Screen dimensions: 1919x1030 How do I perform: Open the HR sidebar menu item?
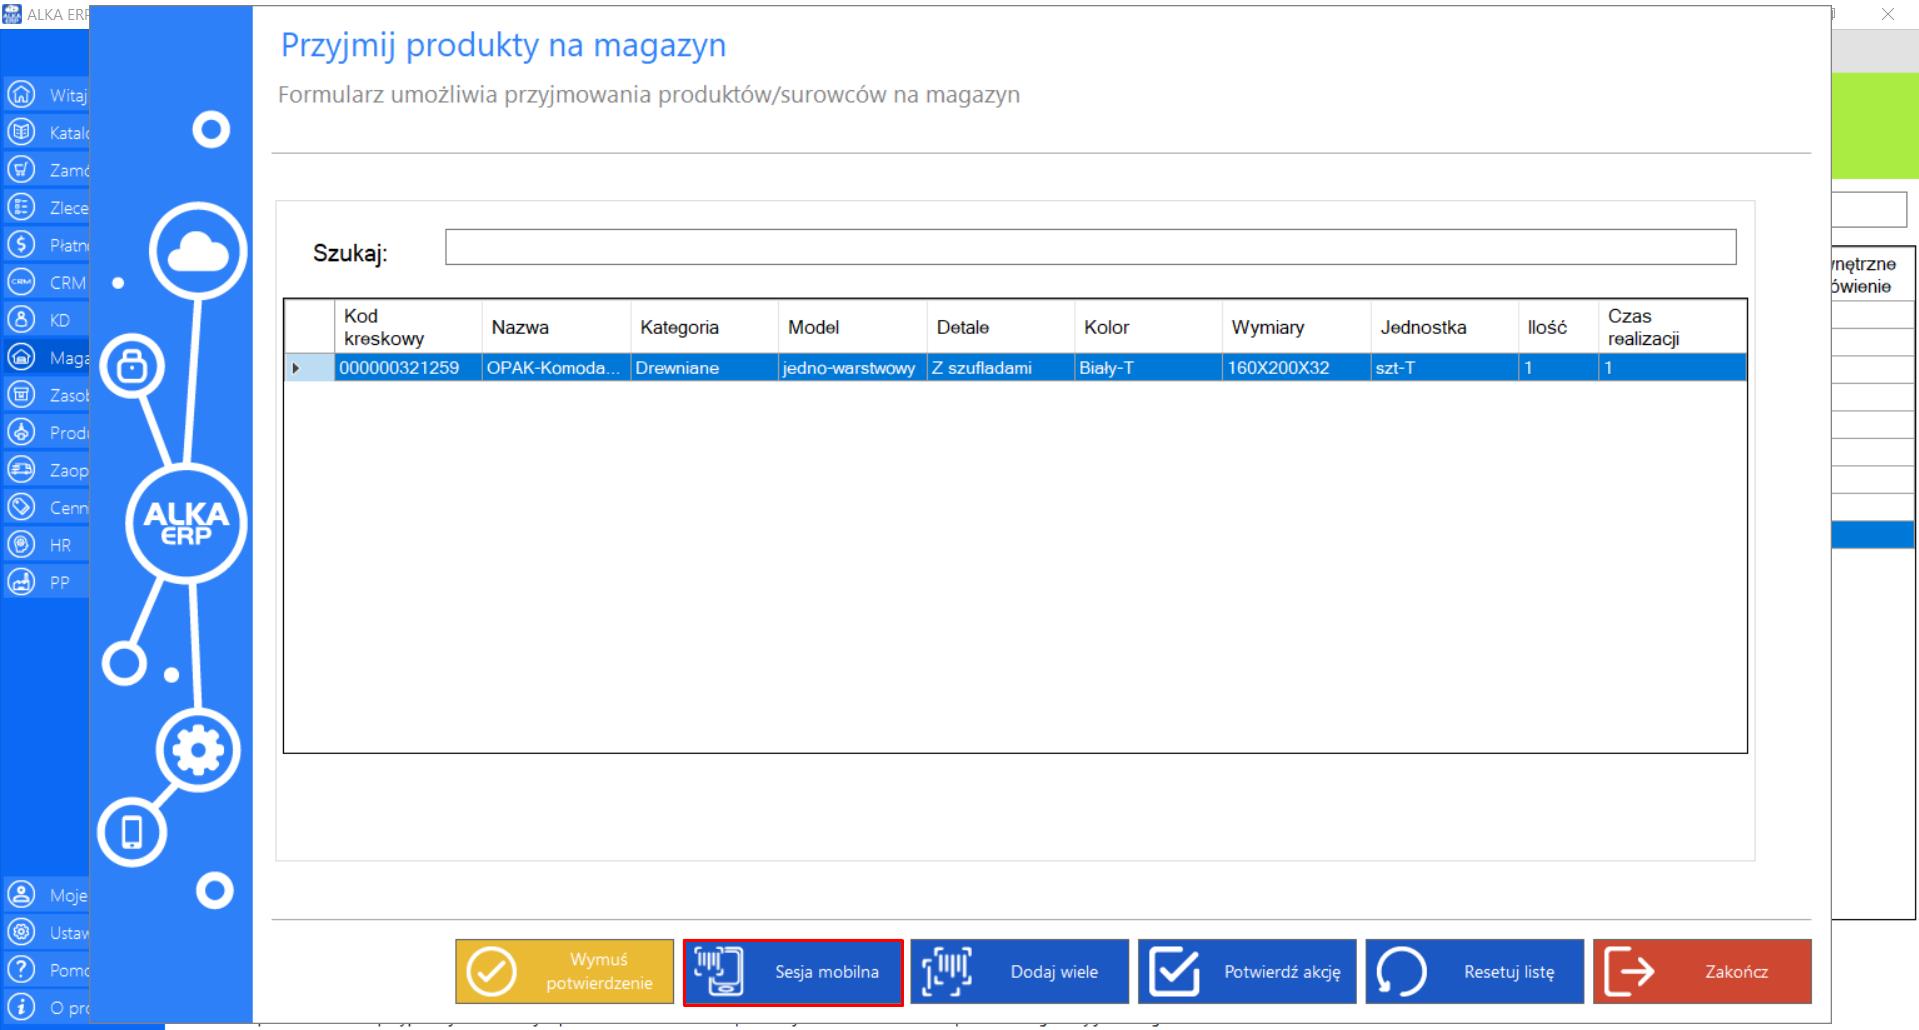pos(60,545)
